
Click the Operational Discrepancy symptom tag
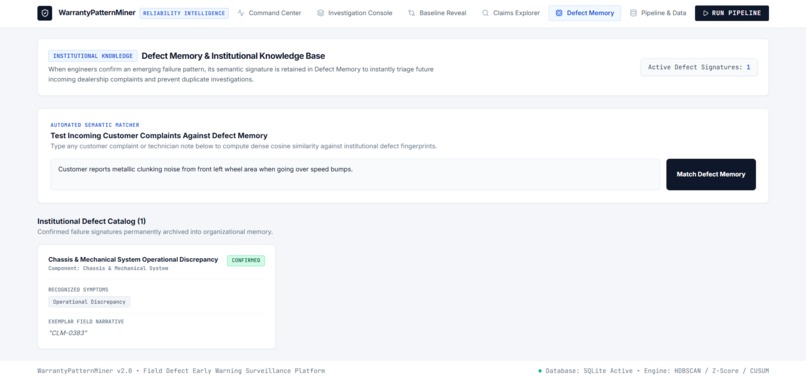click(x=89, y=302)
